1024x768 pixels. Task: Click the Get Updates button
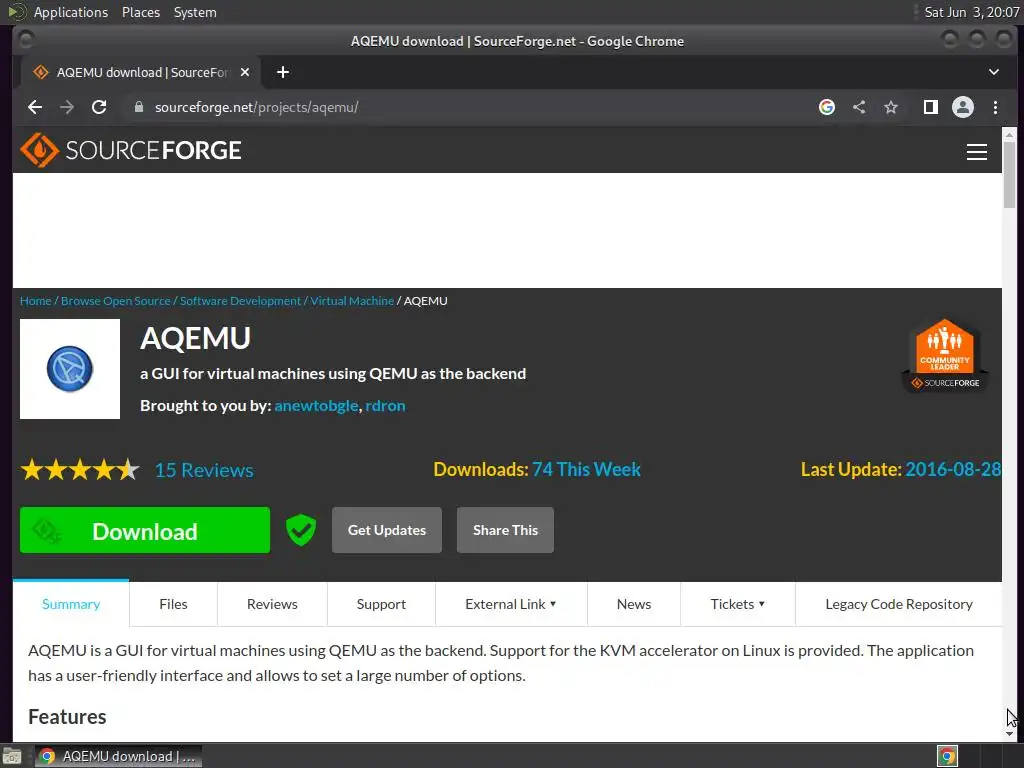point(387,530)
